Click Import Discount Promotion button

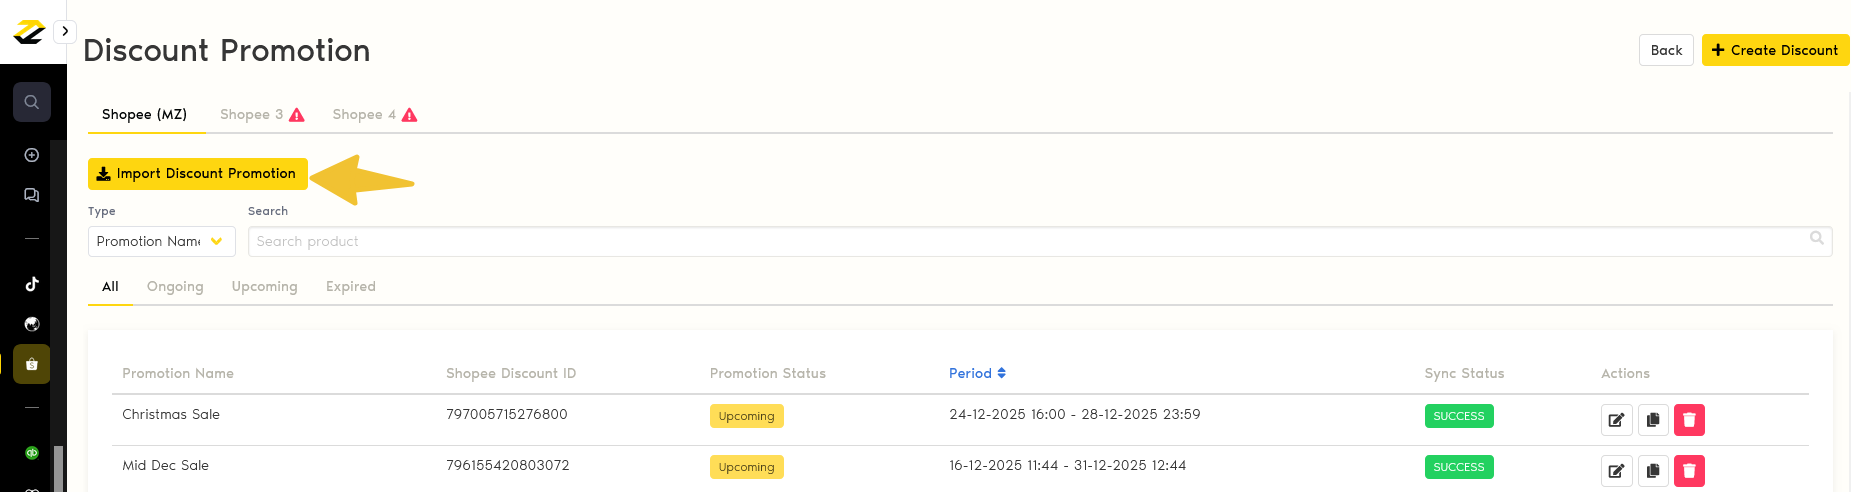(x=198, y=174)
